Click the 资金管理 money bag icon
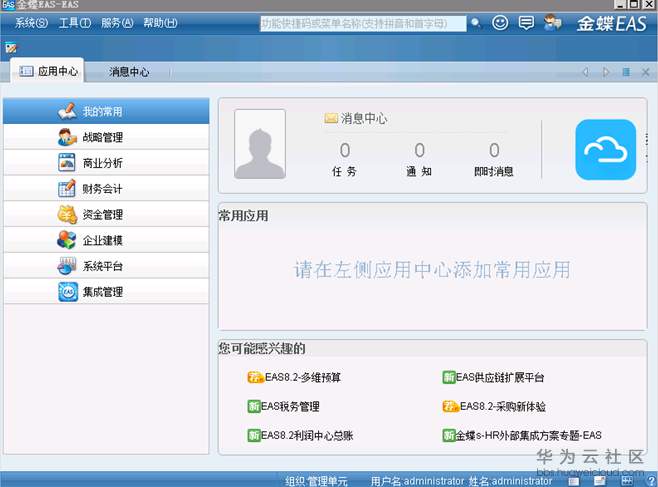The width and height of the screenshot is (658, 487). [x=67, y=214]
